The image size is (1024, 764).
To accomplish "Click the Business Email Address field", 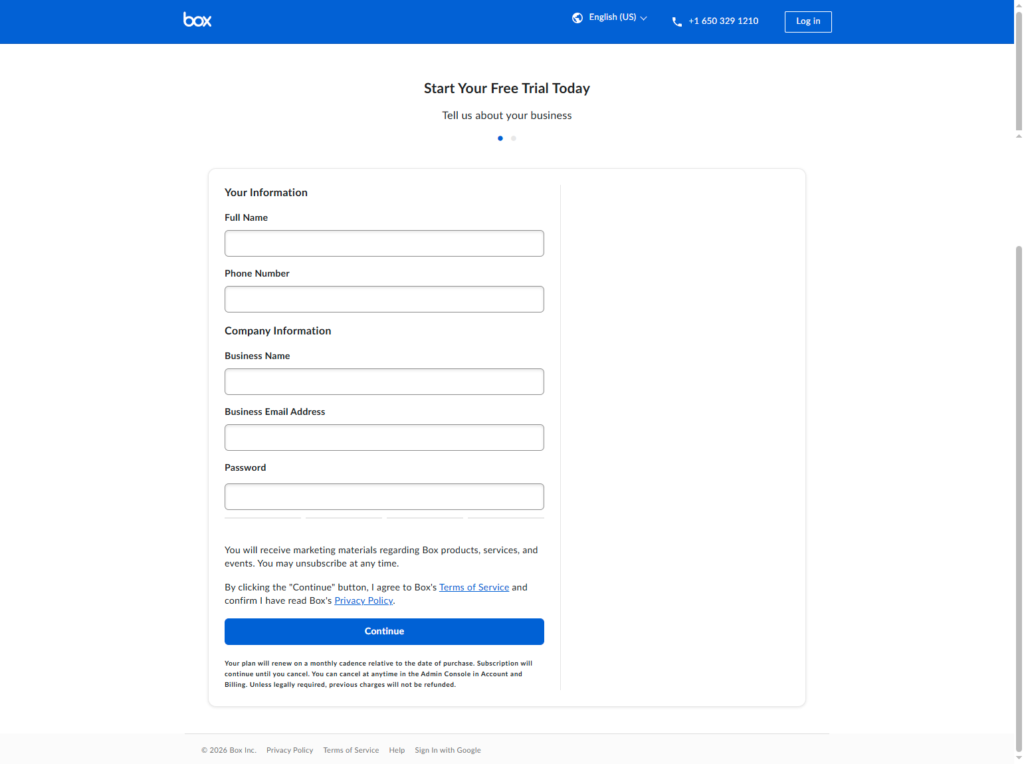I will [x=384, y=437].
